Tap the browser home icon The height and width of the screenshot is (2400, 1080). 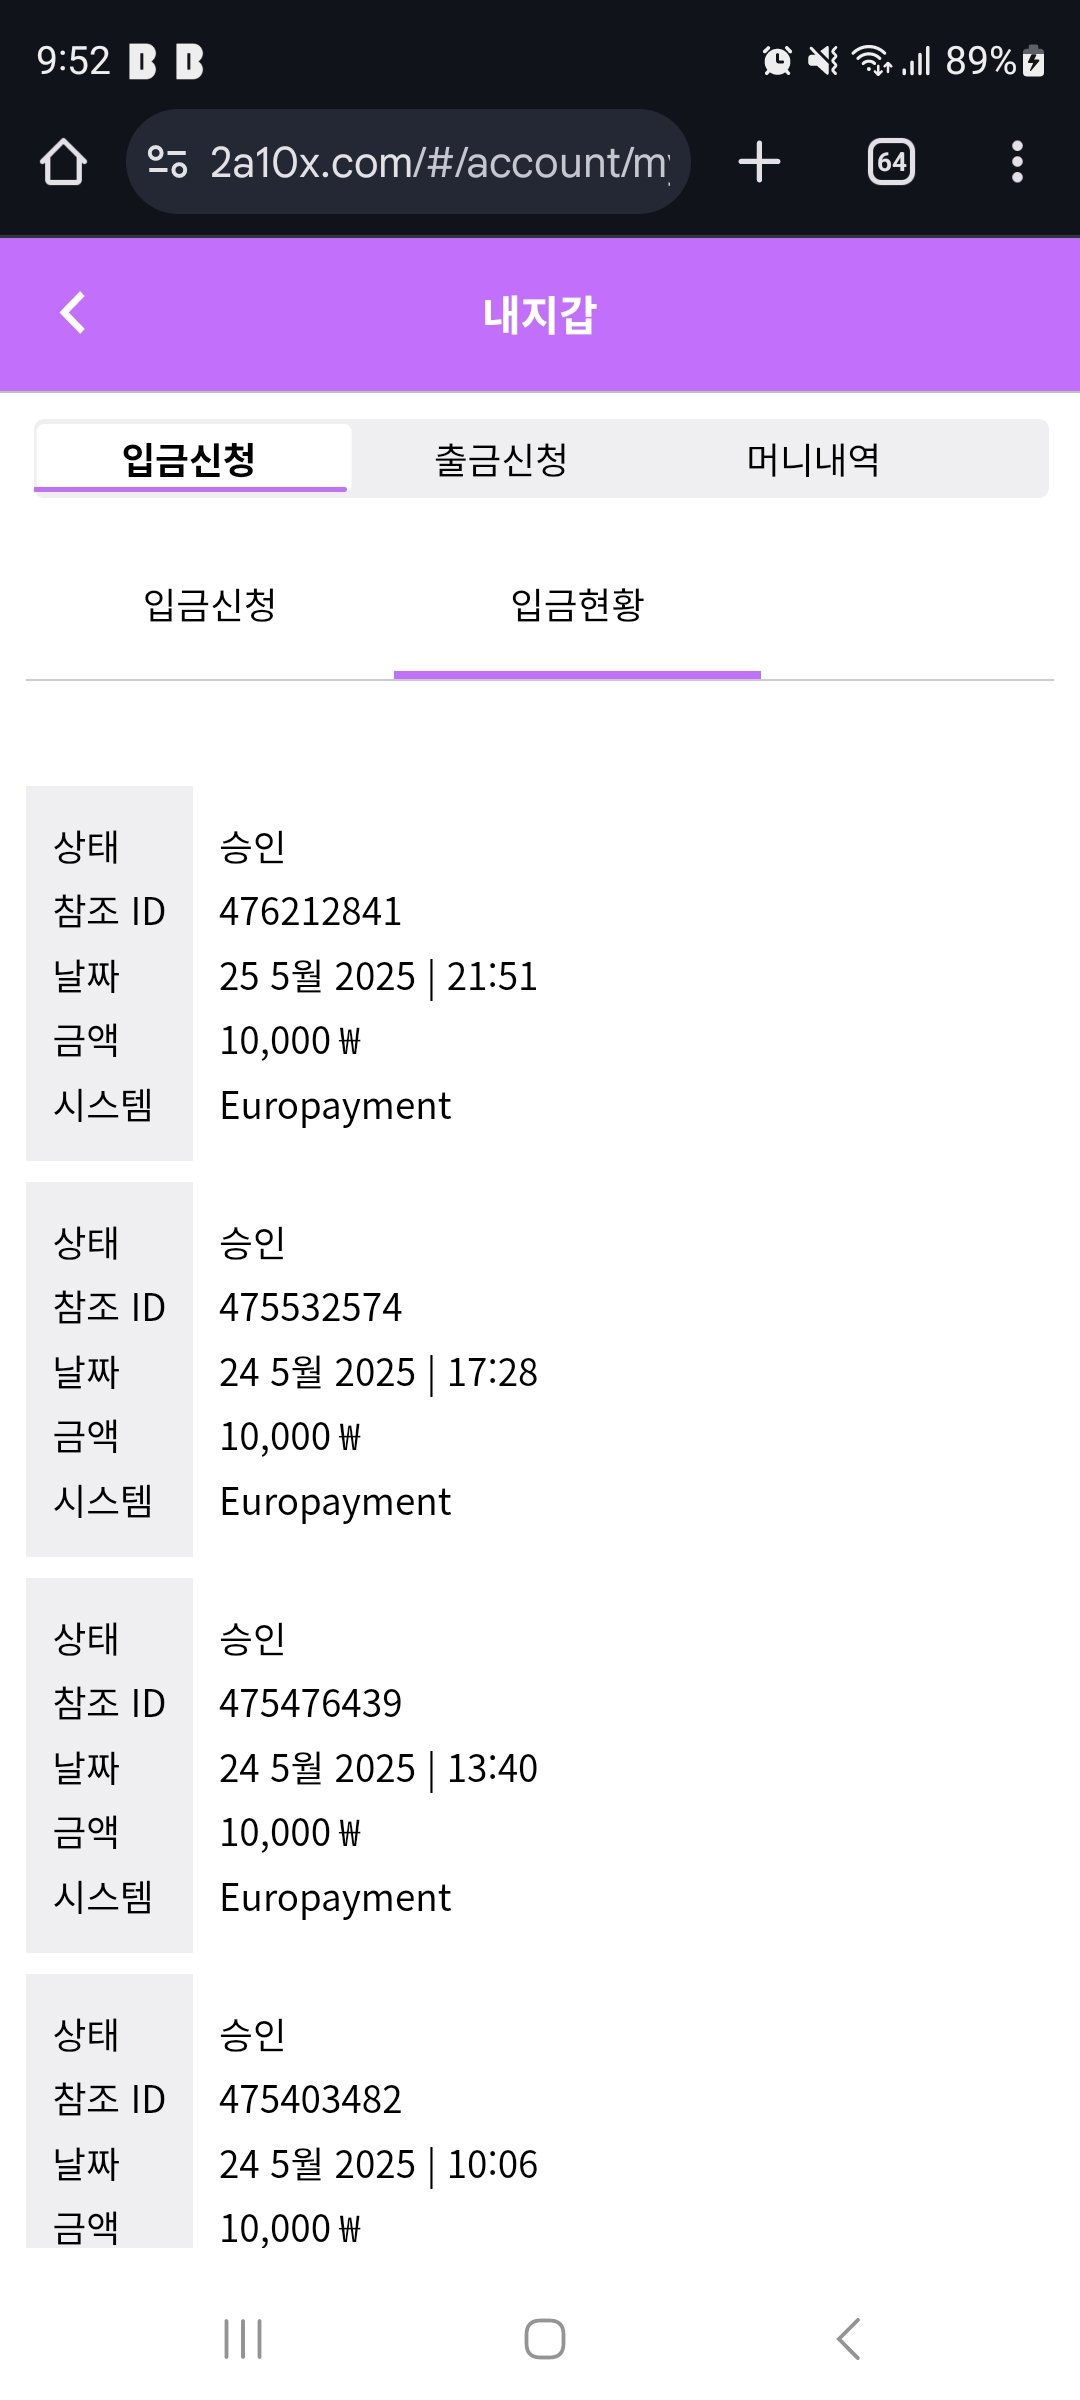[x=63, y=162]
